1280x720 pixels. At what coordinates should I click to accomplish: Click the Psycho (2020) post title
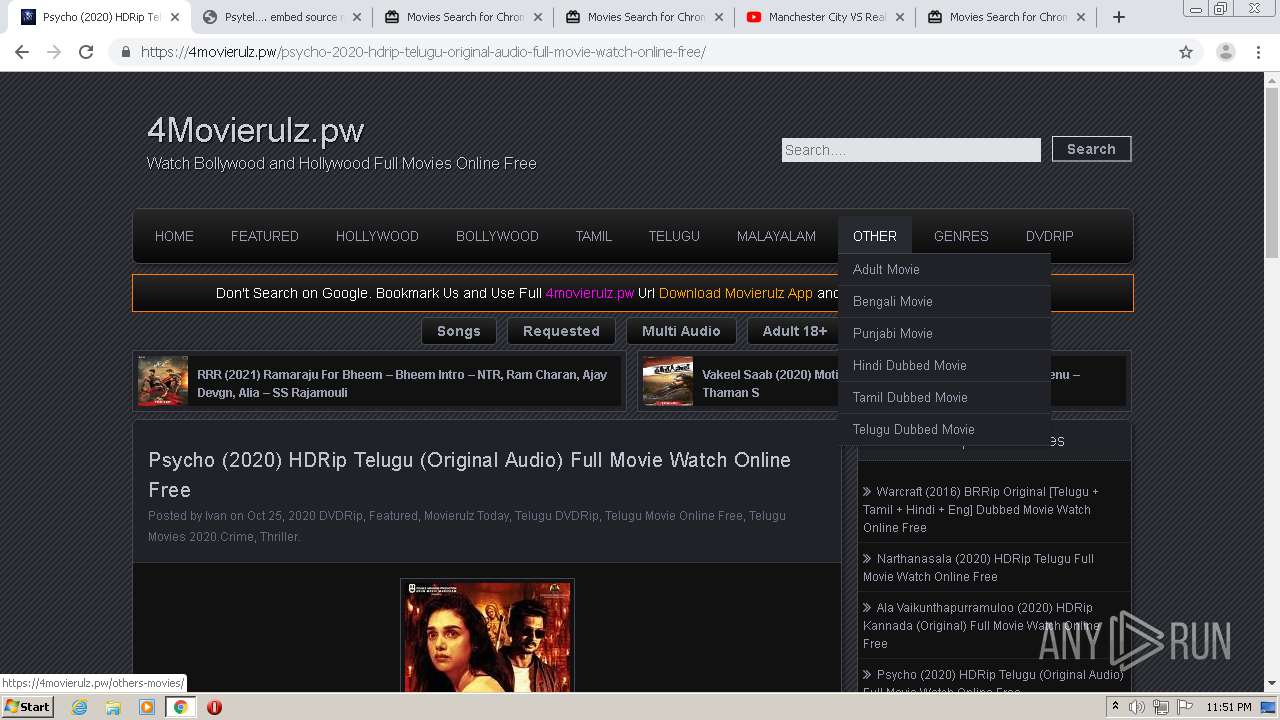469,475
